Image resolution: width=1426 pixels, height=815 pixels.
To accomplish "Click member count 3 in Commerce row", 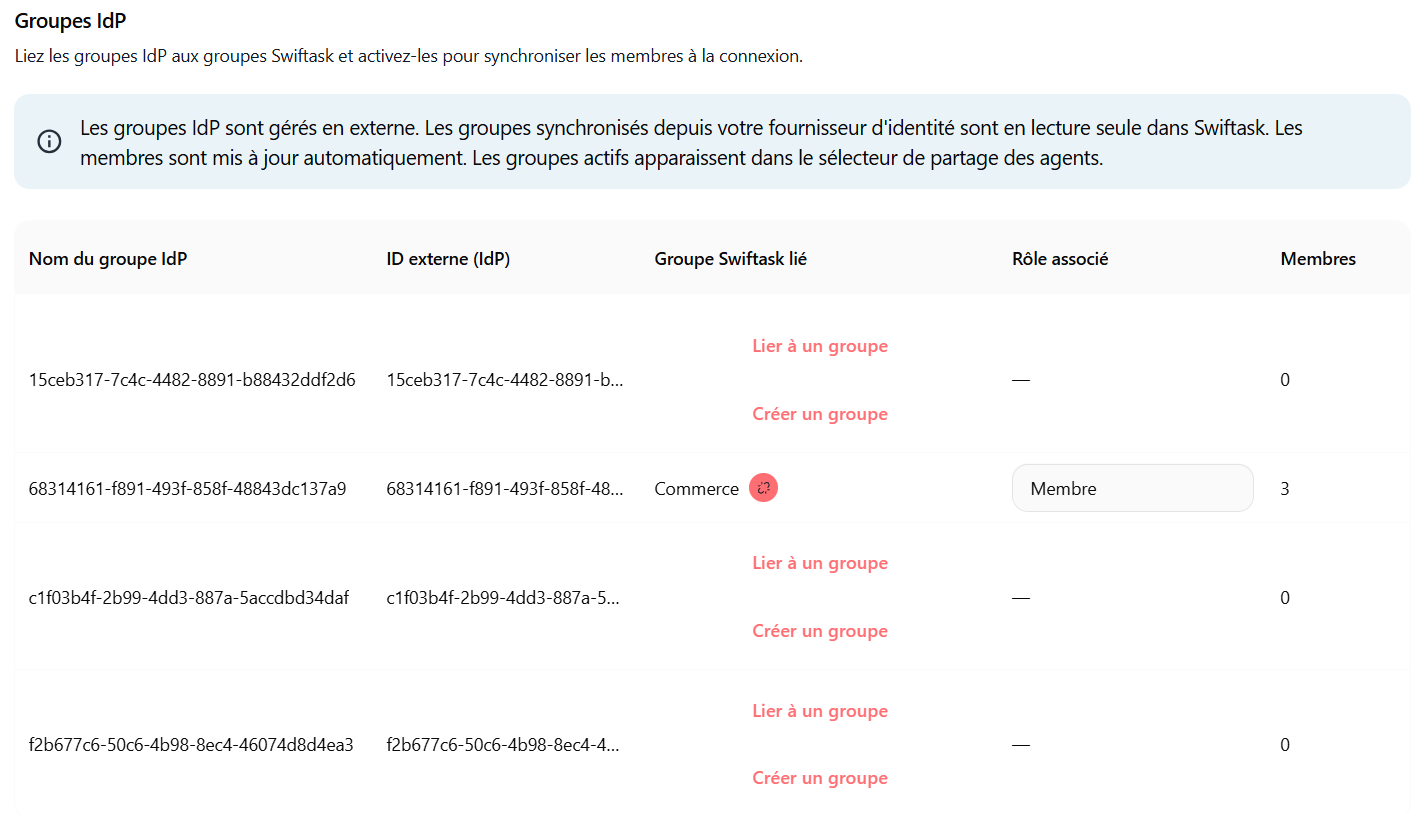I will pos(1285,489).
